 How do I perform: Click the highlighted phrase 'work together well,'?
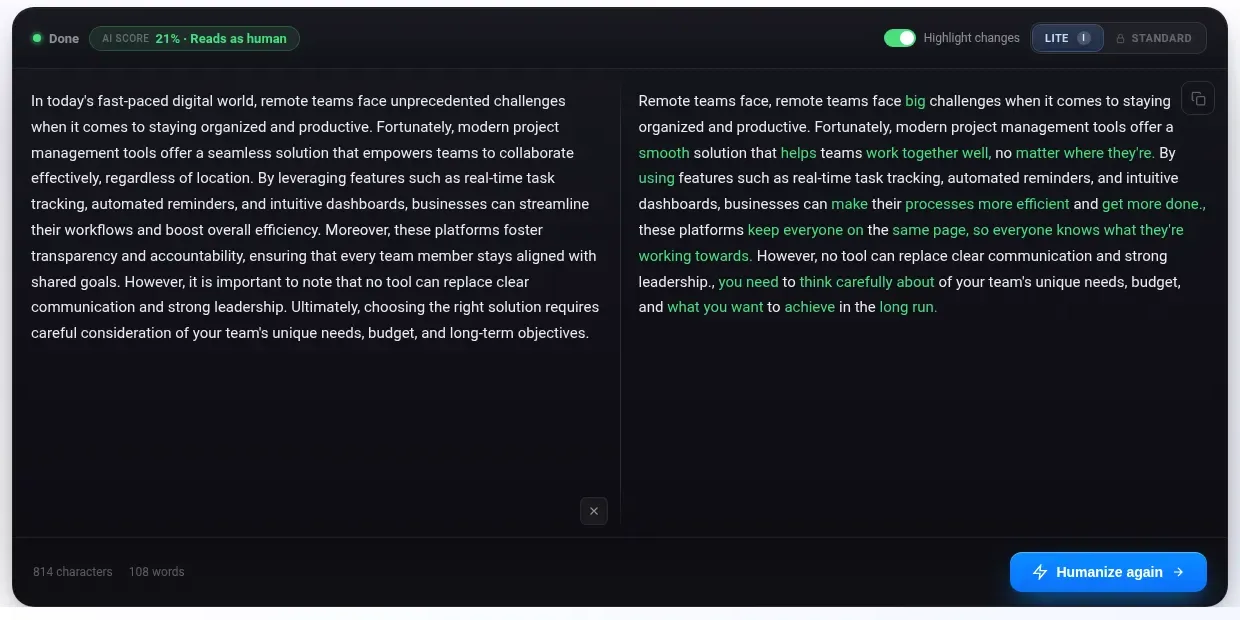[x=928, y=153]
